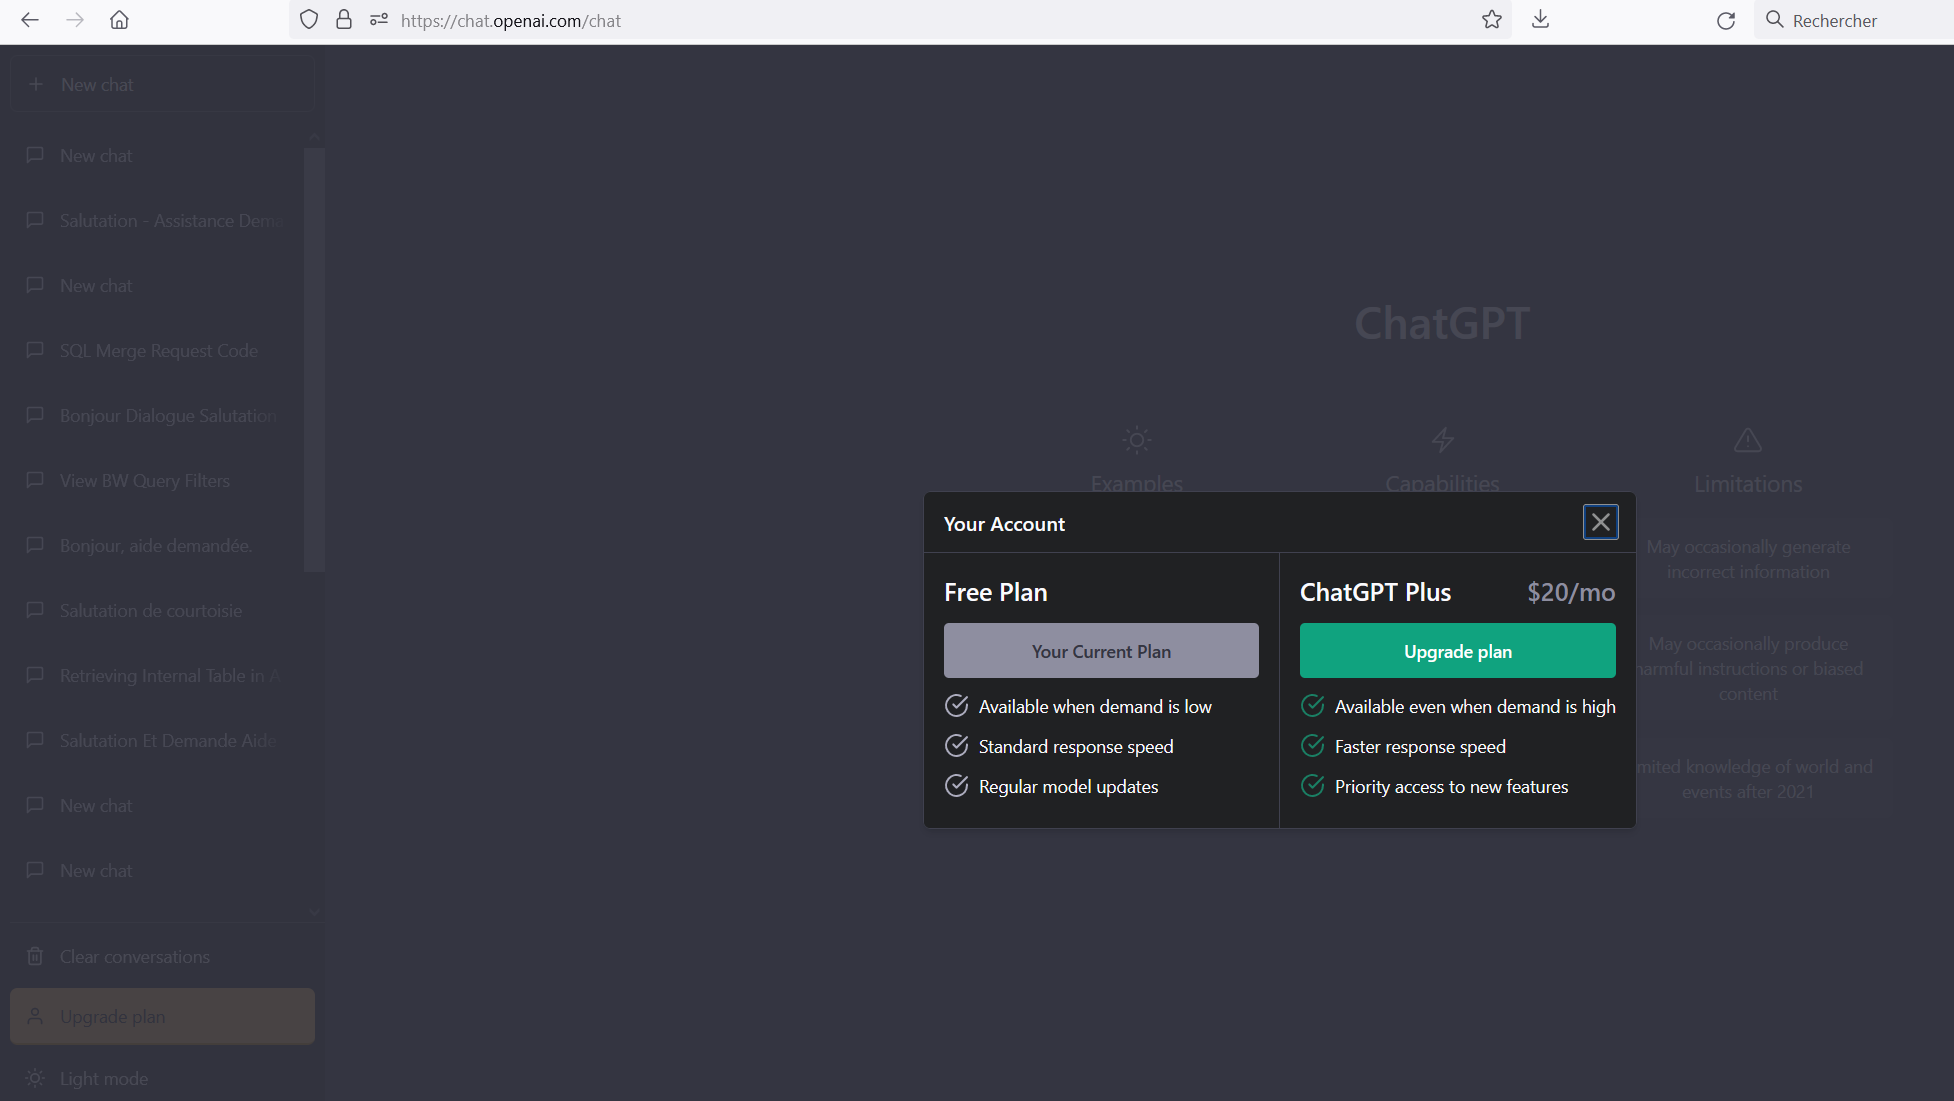Image resolution: width=1954 pixels, height=1101 pixels.
Task: Go back with the browser back arrow
Action: point(30,20)
